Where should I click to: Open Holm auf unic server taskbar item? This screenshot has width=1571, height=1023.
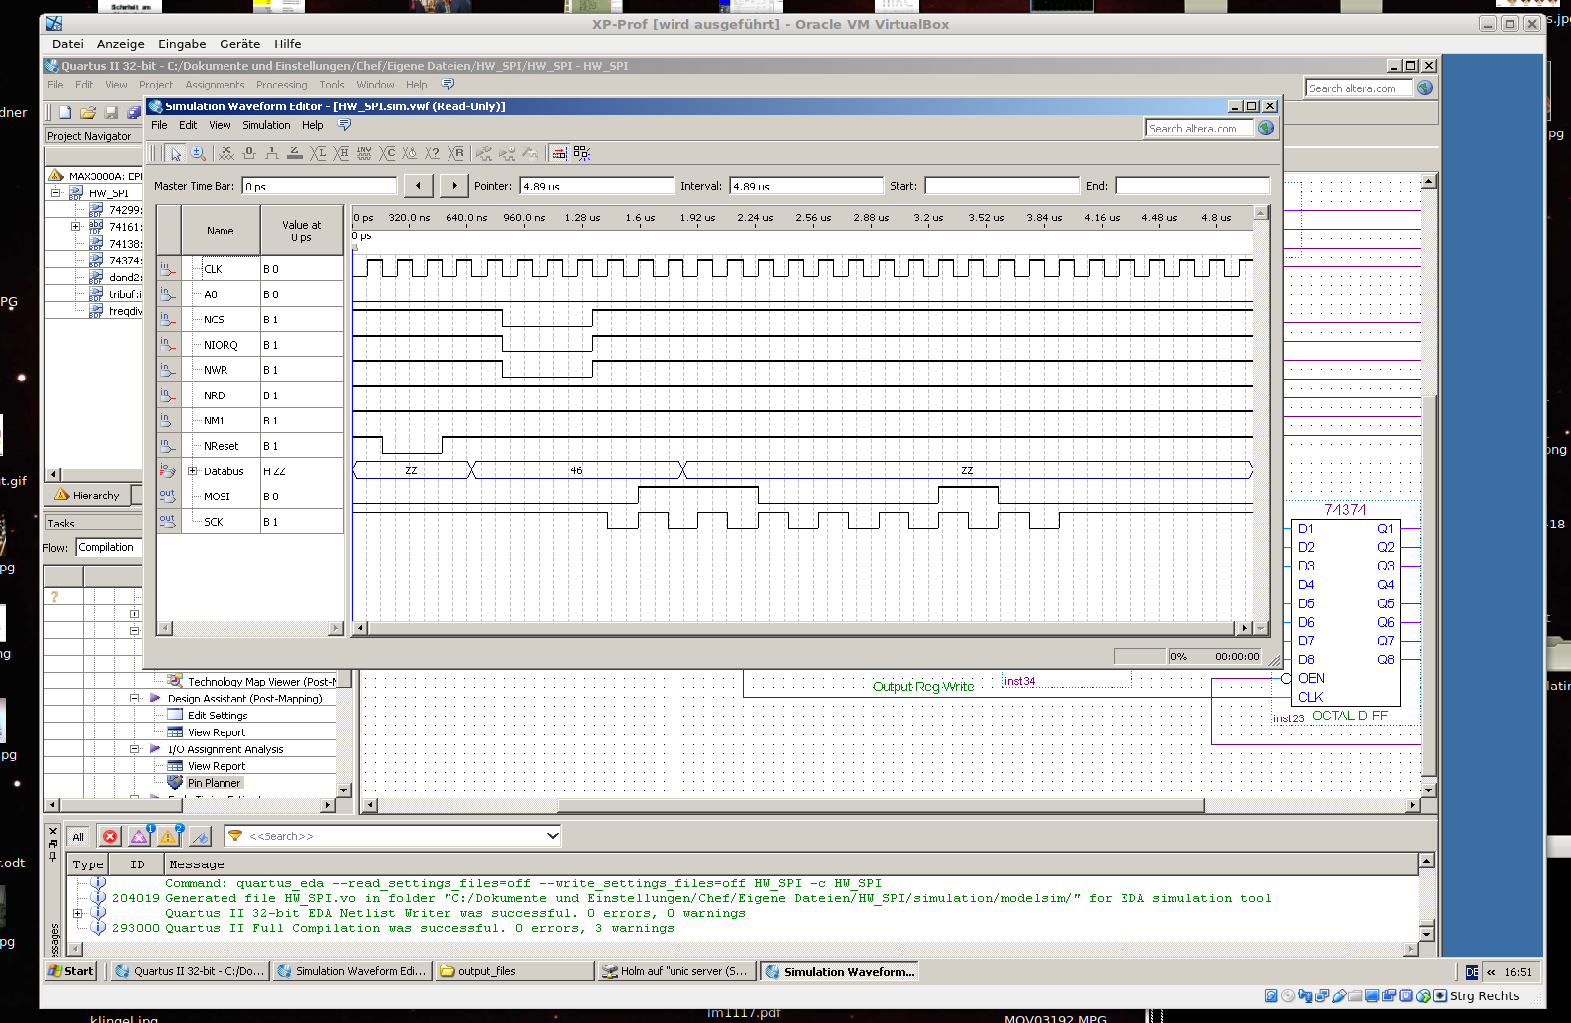pyautogui.click(x=678, y=971)
